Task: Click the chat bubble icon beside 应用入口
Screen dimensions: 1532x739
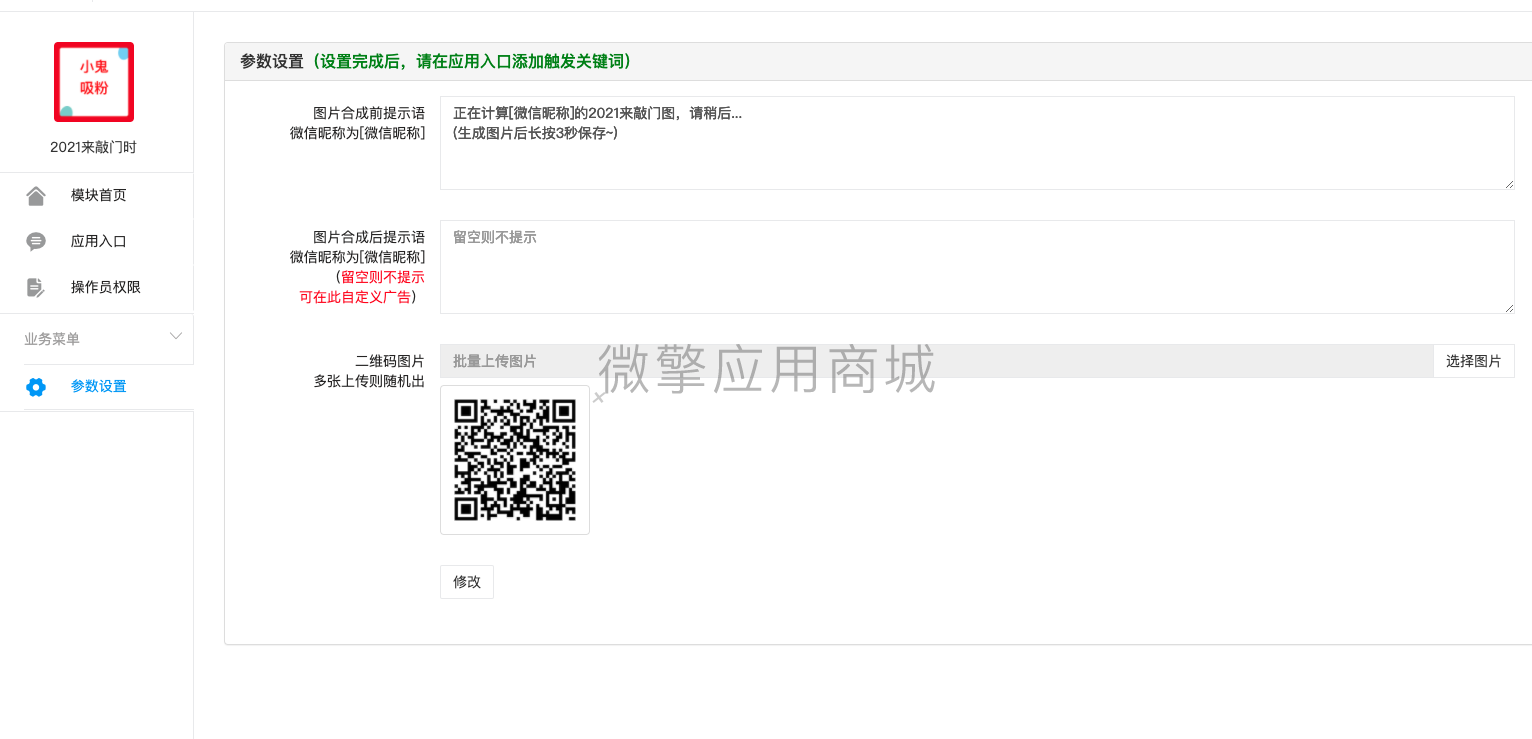Action: point(36,241)
